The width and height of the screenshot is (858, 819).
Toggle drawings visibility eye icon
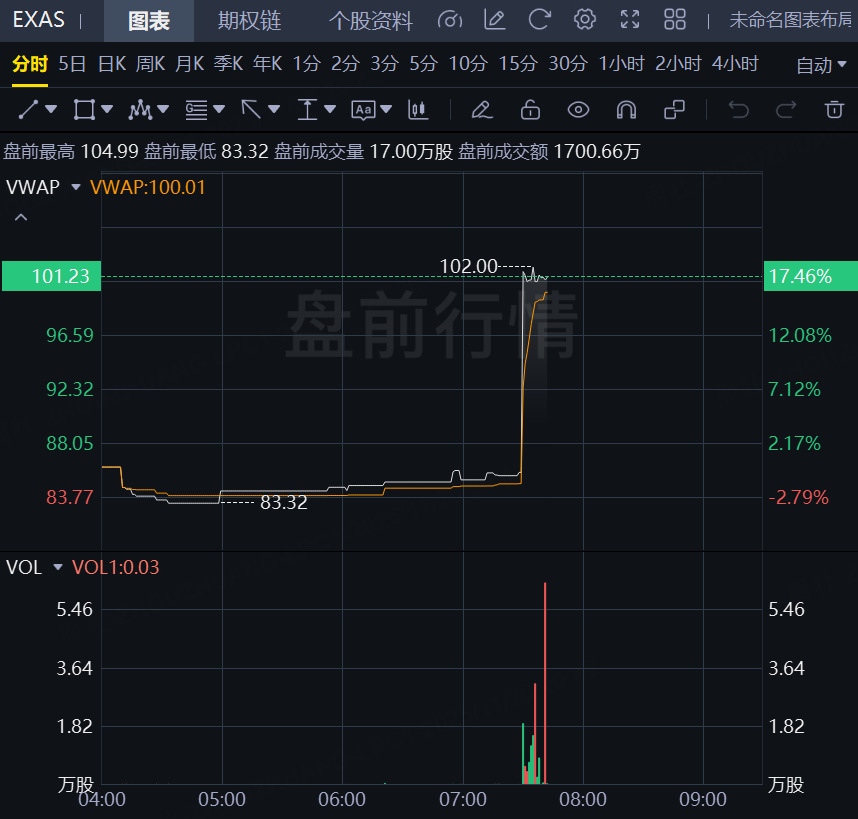pos(578,109)
